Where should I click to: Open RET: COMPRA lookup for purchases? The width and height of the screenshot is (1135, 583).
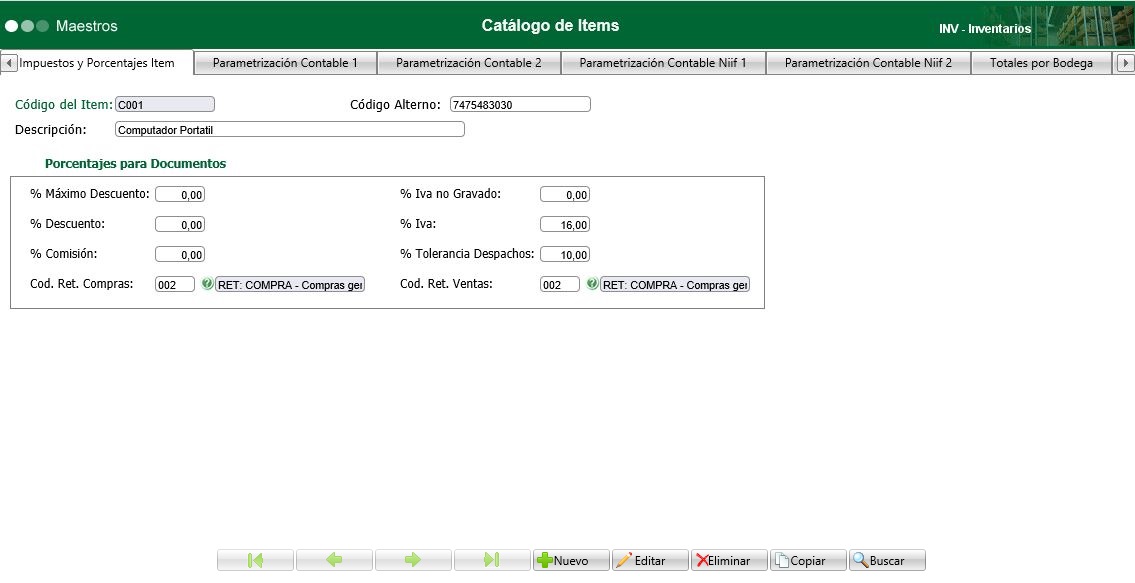pos(290,284)
